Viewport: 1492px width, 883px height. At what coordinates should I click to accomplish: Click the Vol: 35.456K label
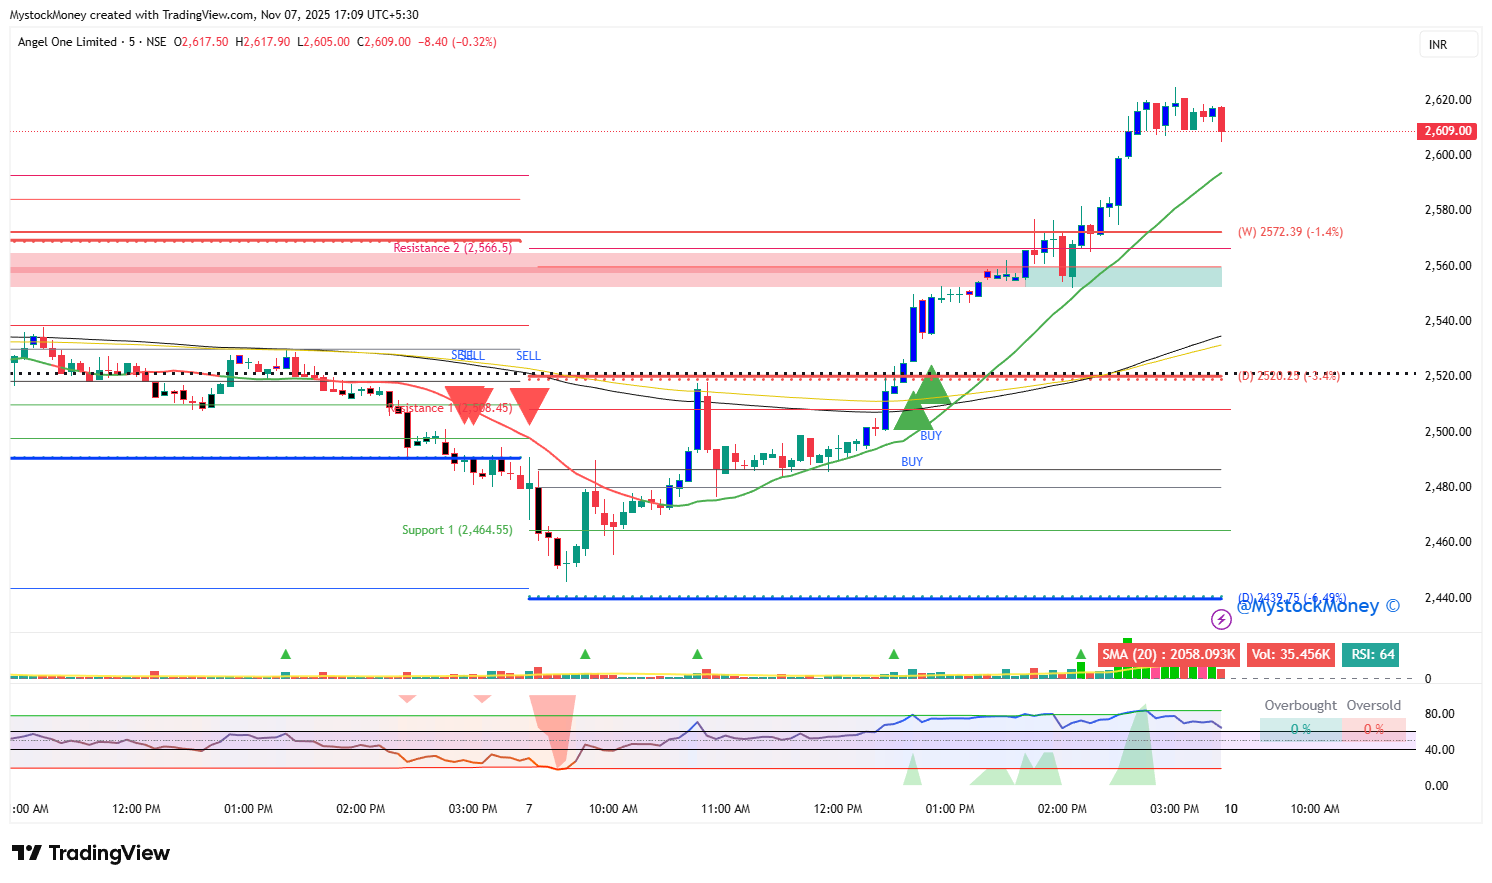[x=1290, y=655]
